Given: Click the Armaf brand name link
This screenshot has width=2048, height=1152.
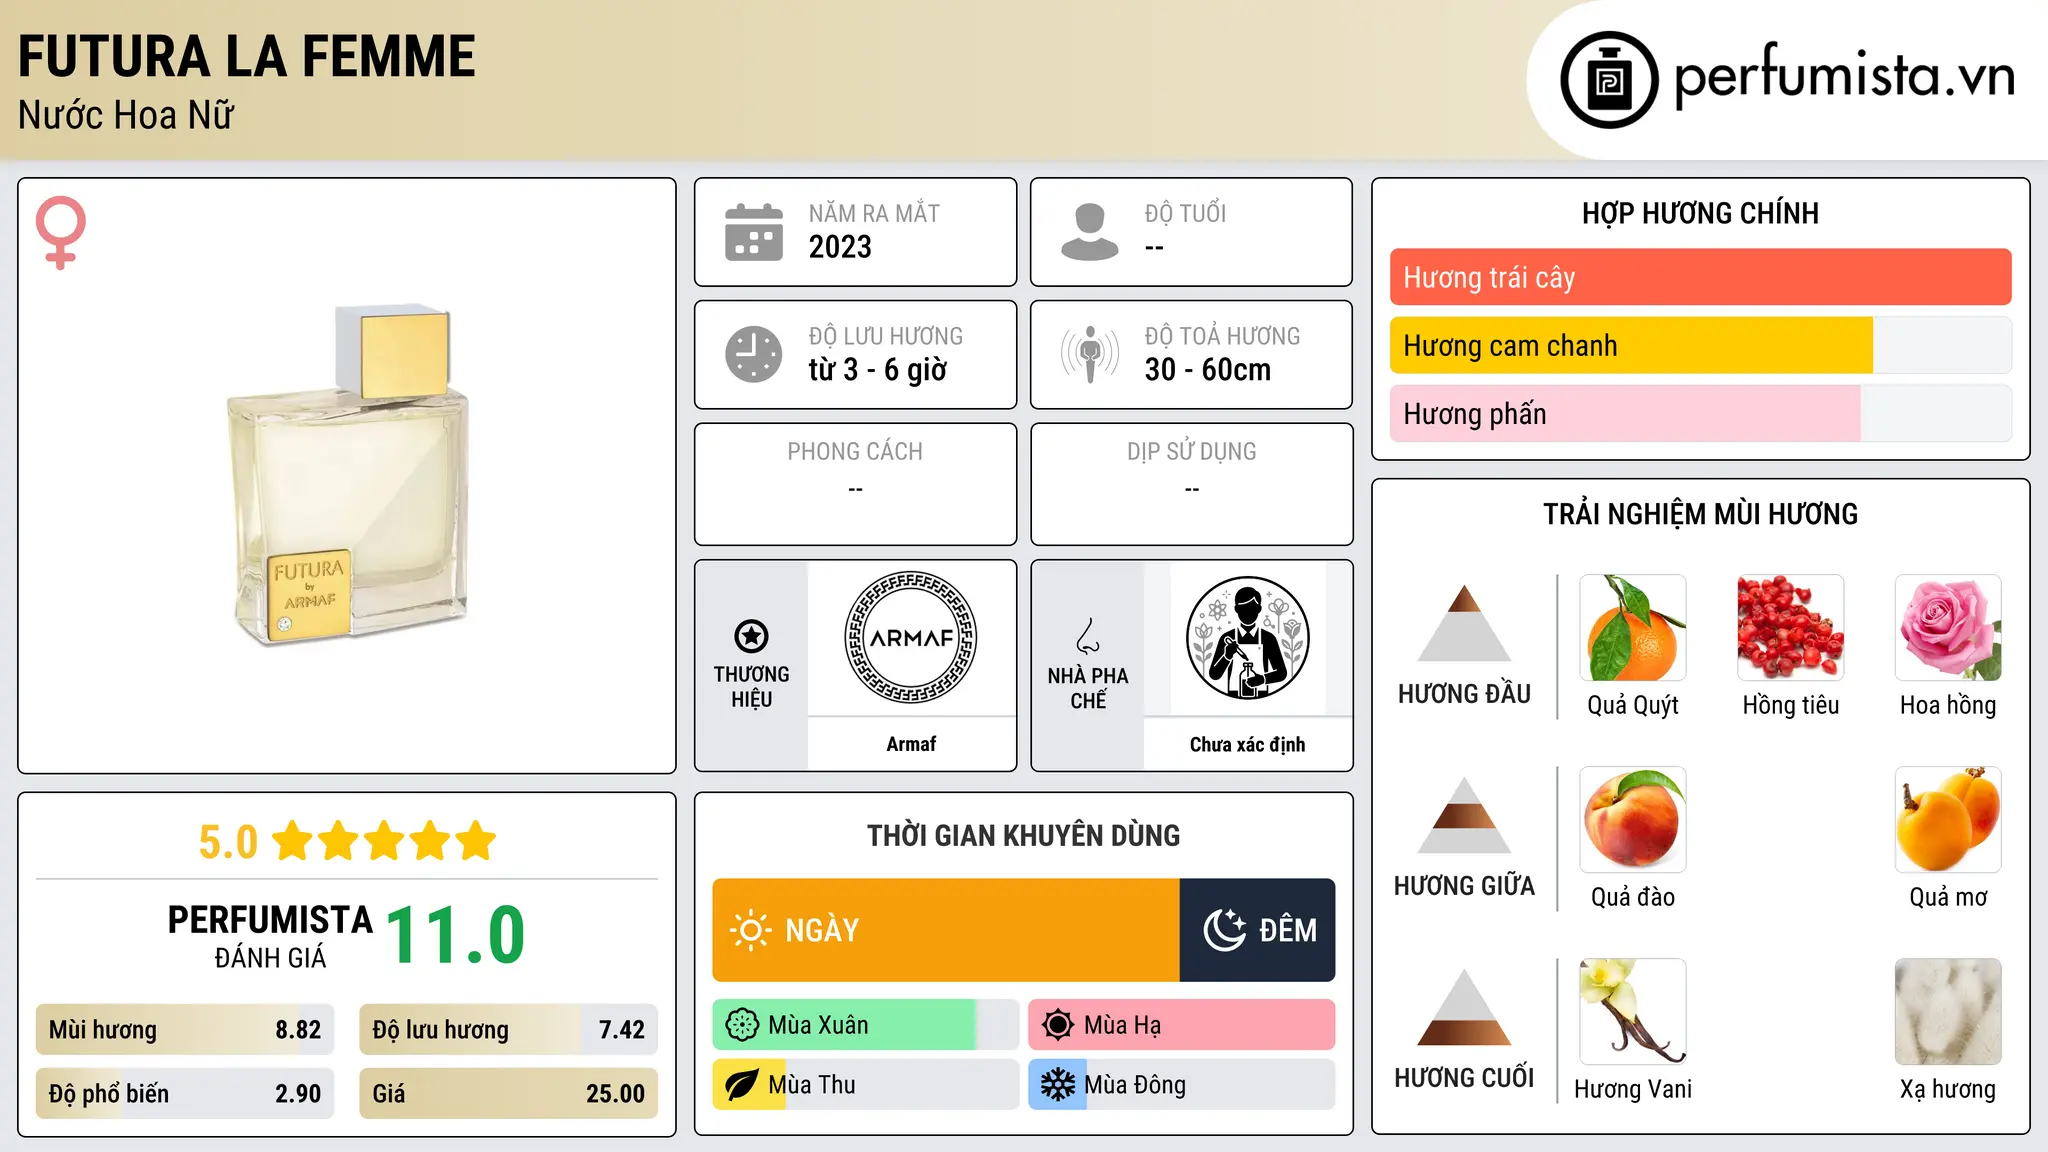Looking at the screenshot, I should pyautogui.click(x=911, y=744).
